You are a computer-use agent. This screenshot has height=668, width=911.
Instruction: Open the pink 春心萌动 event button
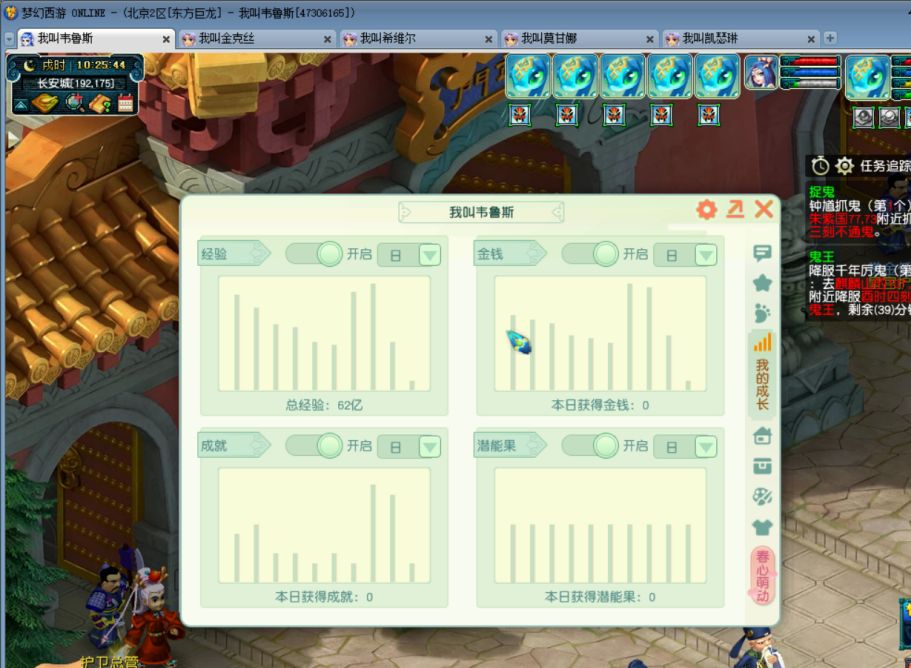762,576
